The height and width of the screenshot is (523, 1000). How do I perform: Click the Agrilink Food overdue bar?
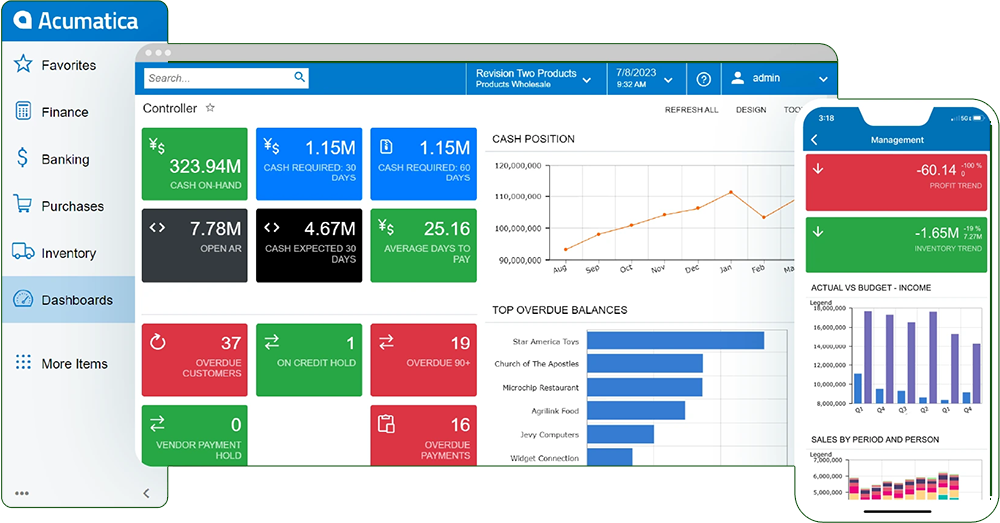coord(636,410)
